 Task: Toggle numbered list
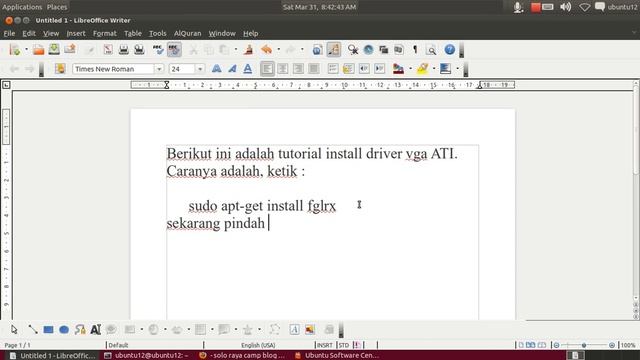[x=333, y=69]
